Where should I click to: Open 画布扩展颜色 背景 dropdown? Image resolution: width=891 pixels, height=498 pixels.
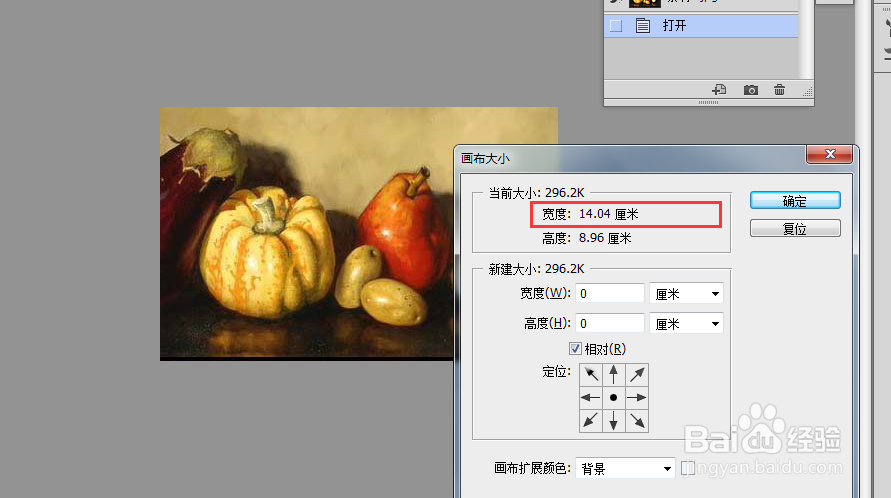[x=625, y=468]
